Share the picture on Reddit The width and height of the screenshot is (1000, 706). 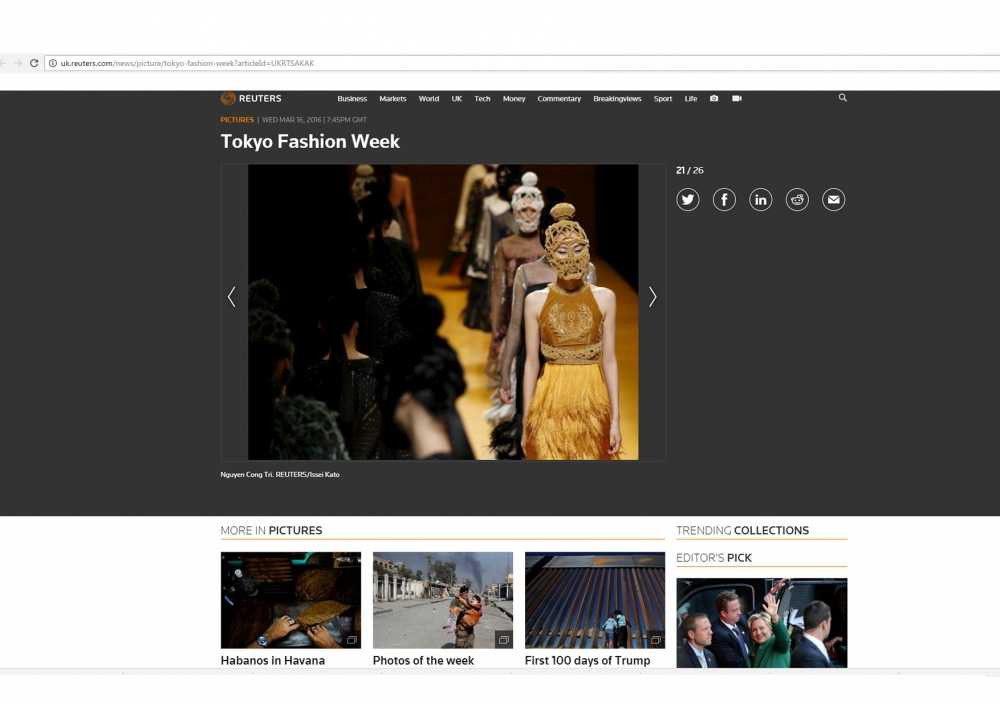pos(797,200)
